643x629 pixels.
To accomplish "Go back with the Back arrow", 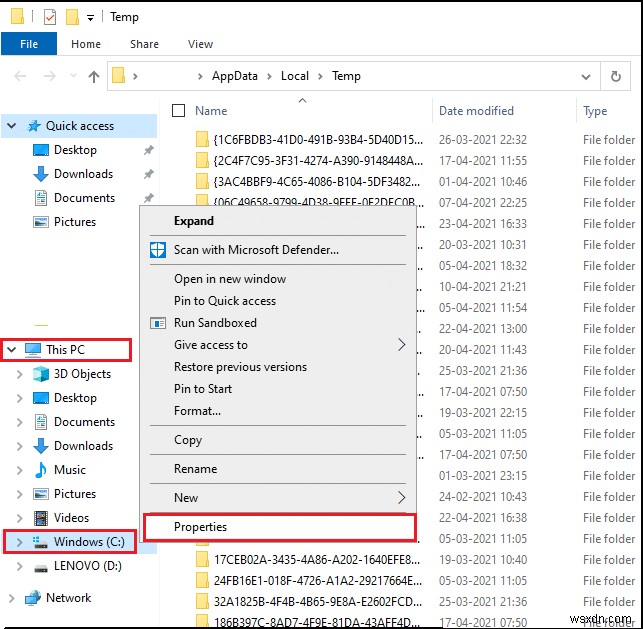I will 20,76.
